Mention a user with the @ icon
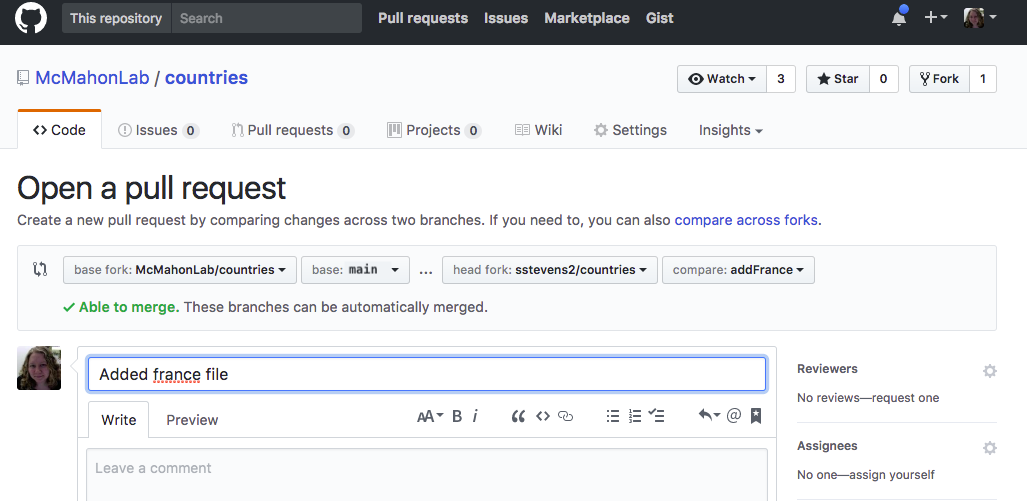The image size is (1027, 501). pos(734,415)
